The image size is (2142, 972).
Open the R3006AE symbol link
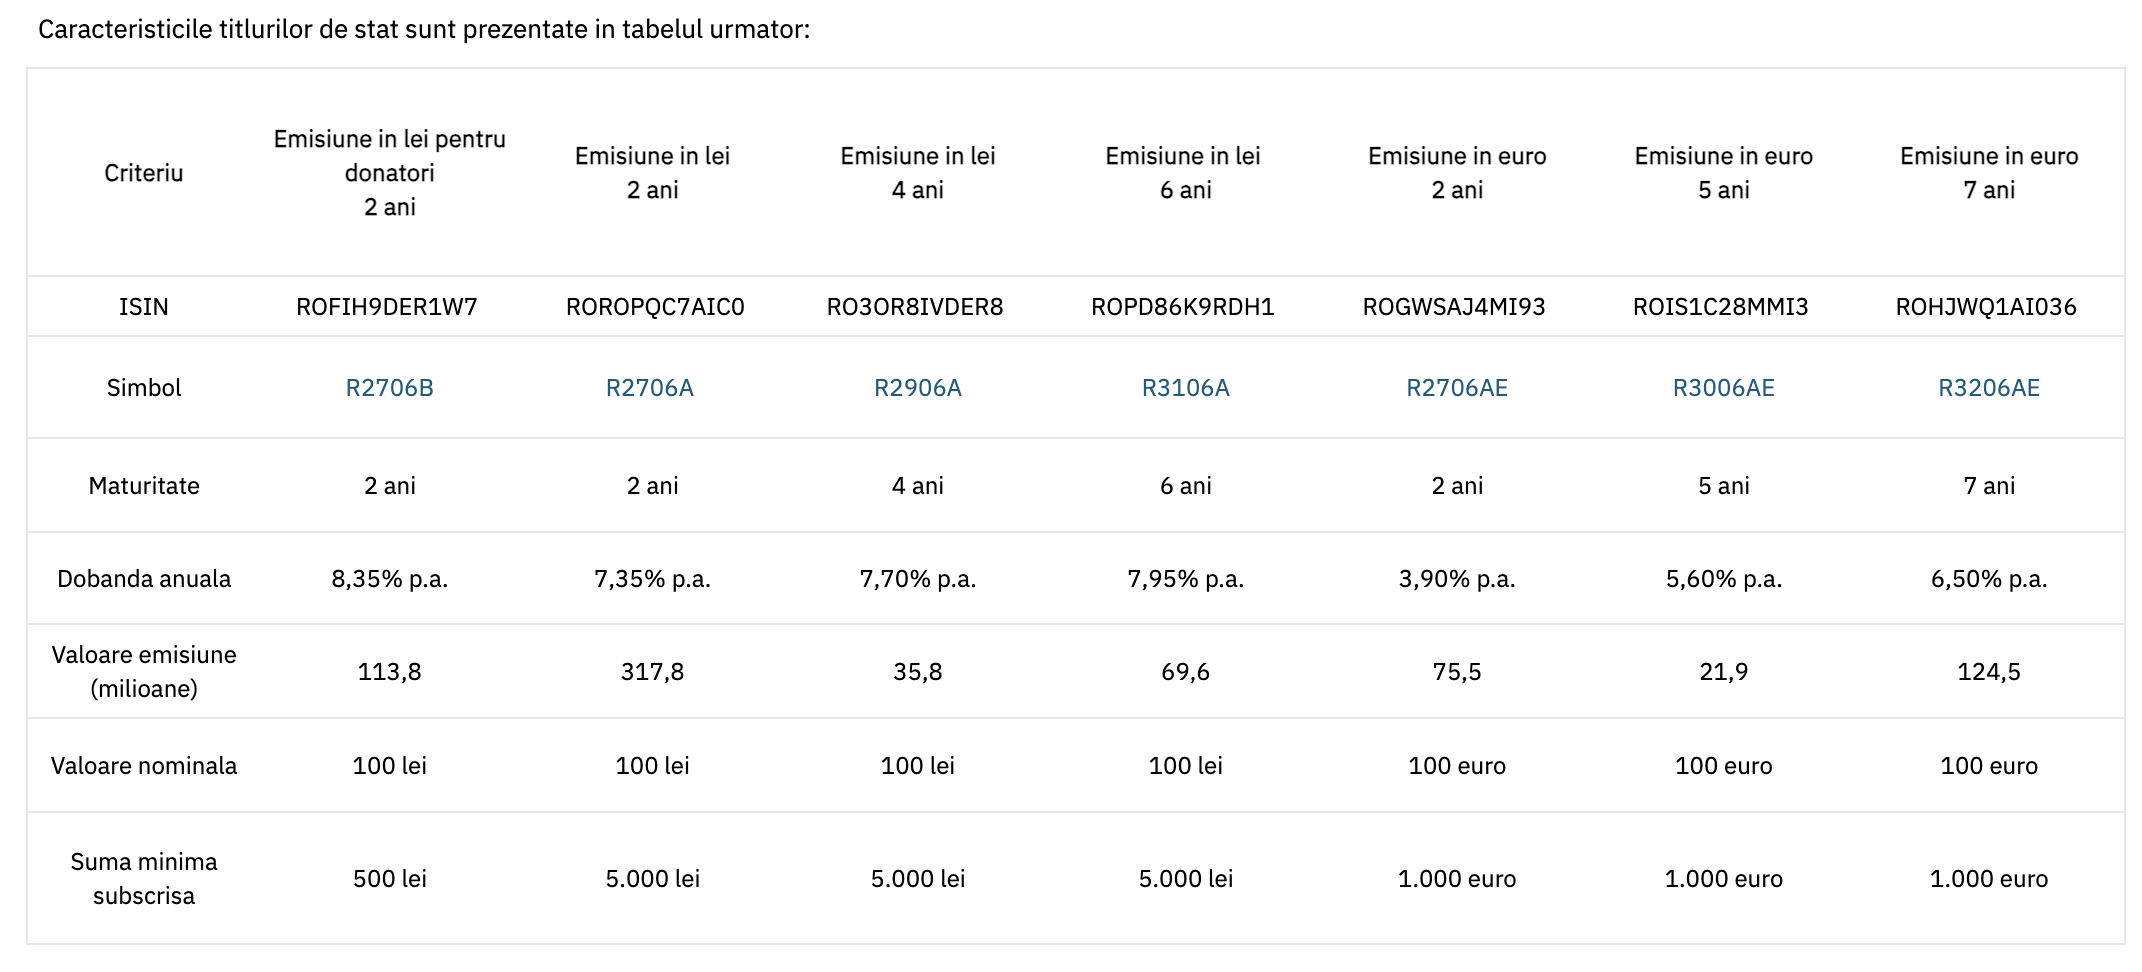click(x=1723, y=388)
